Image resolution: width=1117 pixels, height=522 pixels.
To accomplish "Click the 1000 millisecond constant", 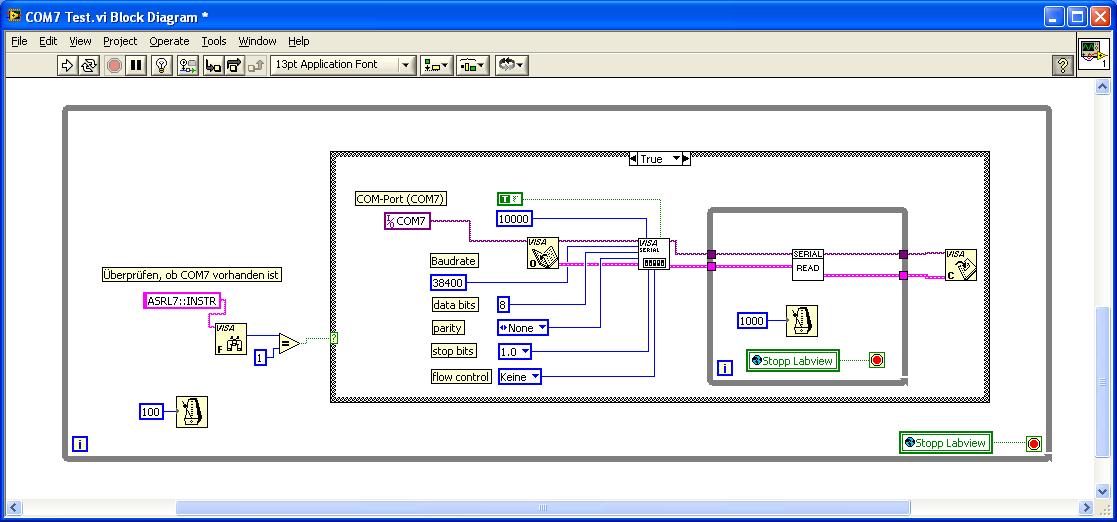I will pyautogui.click(x=752, y=321).
